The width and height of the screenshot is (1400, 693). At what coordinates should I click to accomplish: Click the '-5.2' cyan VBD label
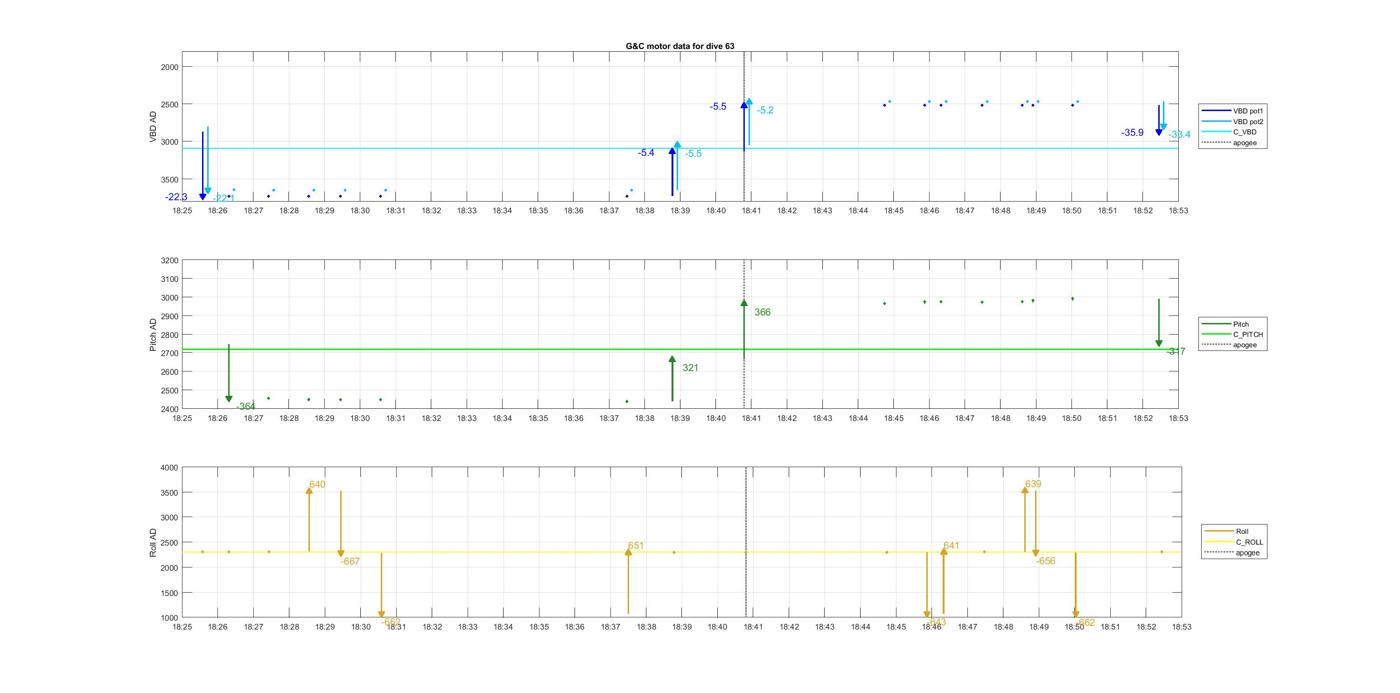tap(765, 111)
